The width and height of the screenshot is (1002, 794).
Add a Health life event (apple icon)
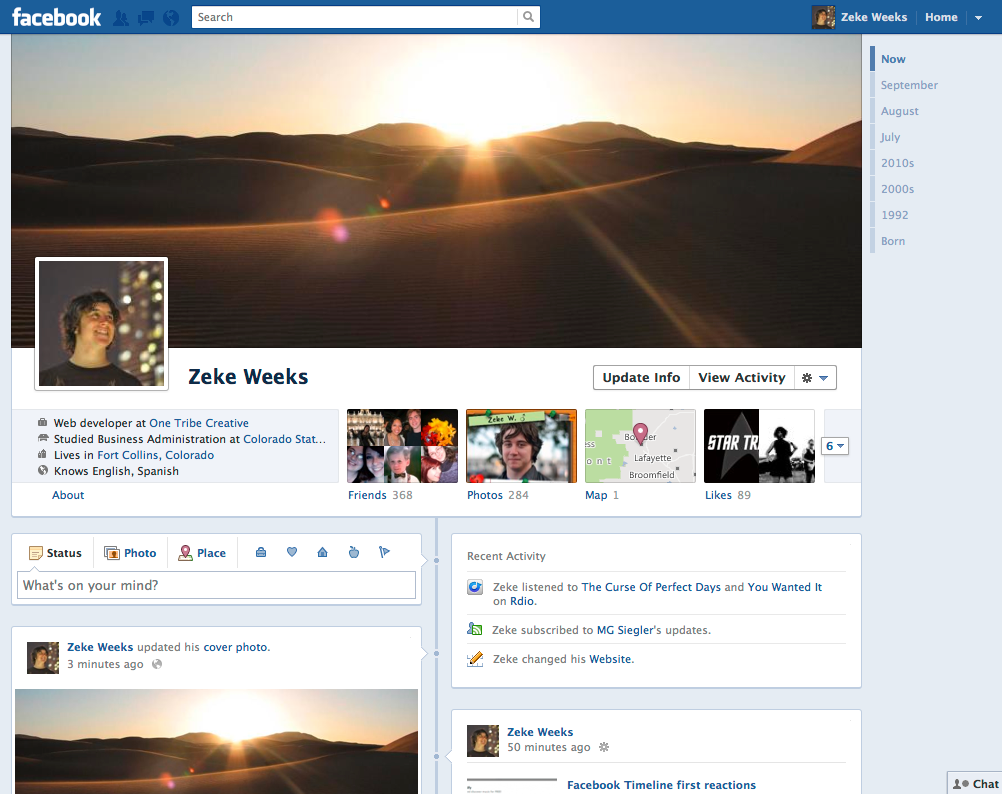[353, 552]
